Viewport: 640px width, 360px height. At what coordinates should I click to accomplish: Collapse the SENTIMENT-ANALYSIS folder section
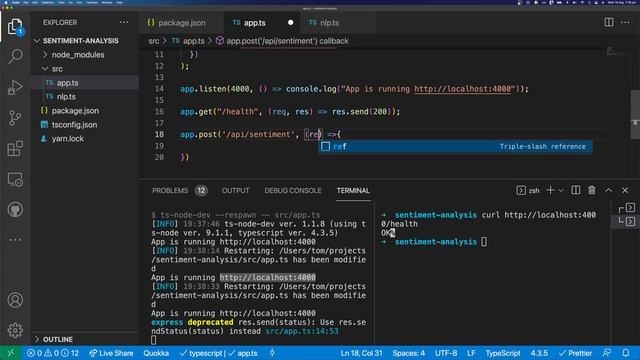(85, 41)
